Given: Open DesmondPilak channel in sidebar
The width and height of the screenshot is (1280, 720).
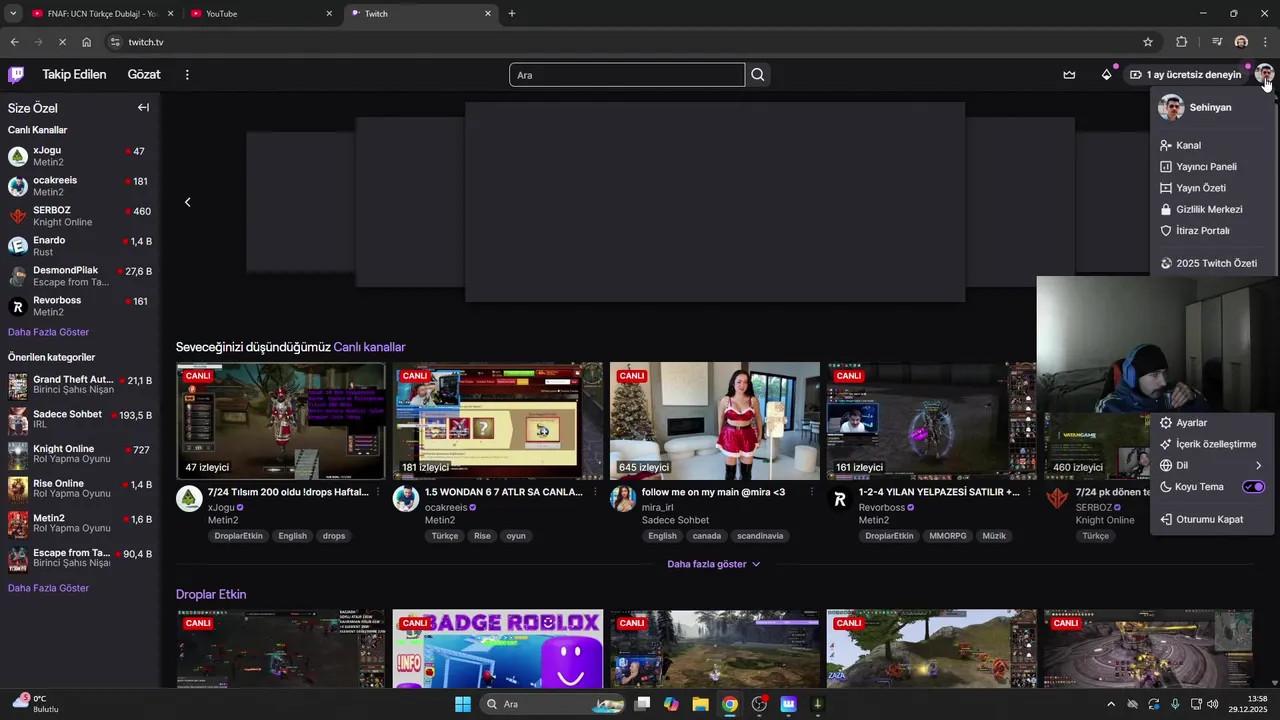Looking at the screenshot, I should (x=80, y=276).
